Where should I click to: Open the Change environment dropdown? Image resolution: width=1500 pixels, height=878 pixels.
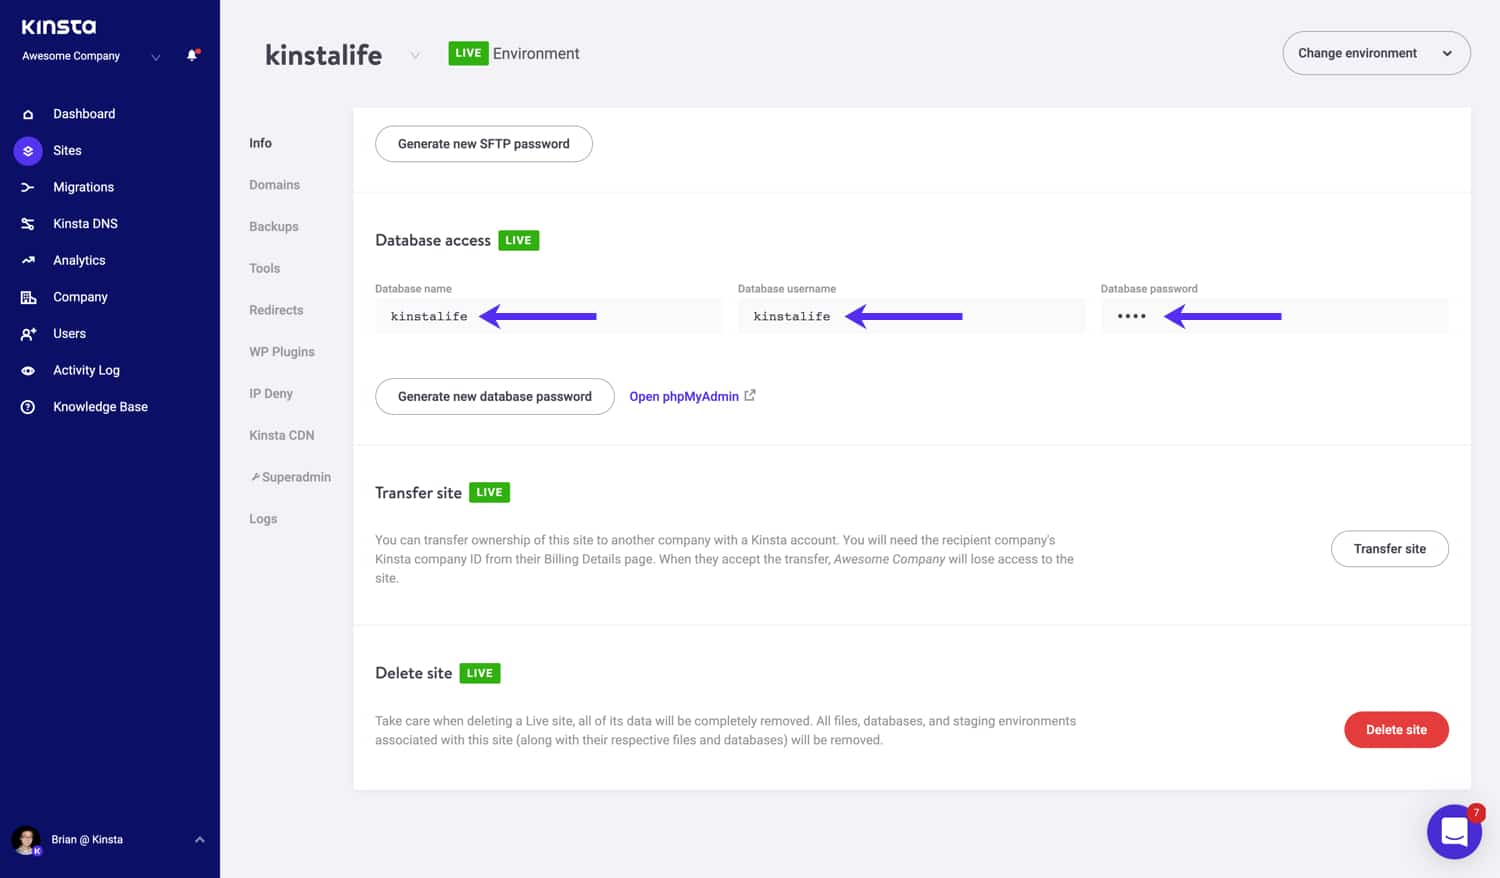pyautogui.click(x=1376, y=53)
